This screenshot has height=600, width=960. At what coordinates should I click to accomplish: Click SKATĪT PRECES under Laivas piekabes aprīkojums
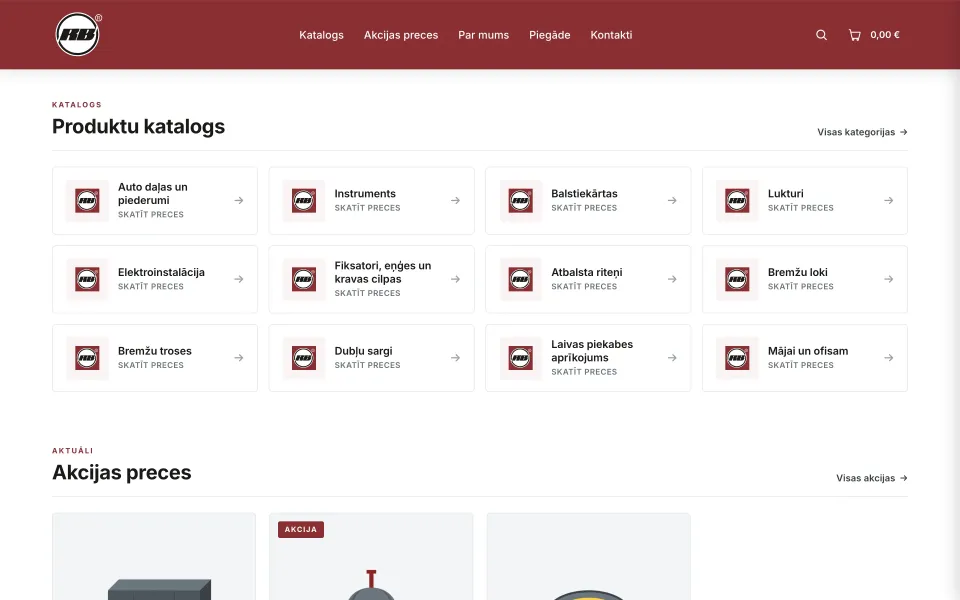pos(584,372)
